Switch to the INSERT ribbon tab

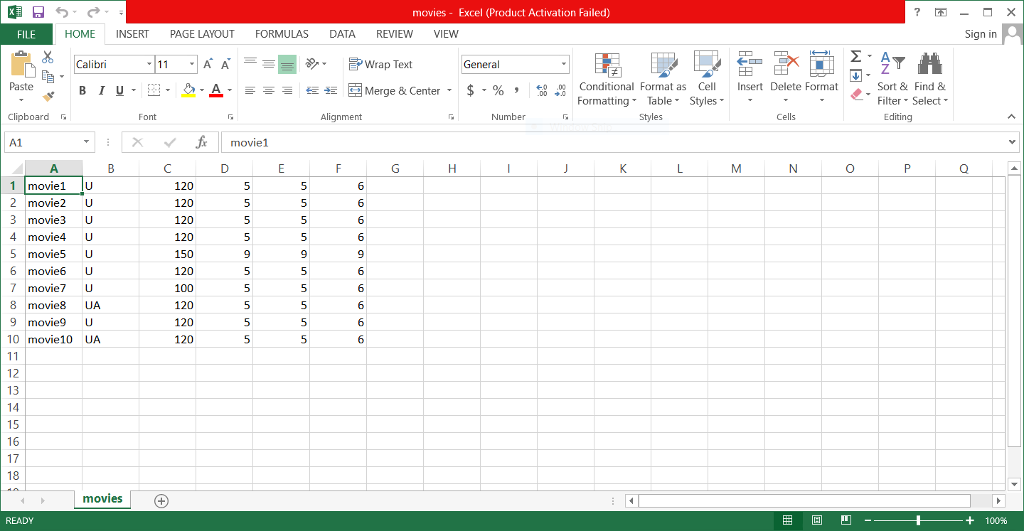click(x=133, y=34)
